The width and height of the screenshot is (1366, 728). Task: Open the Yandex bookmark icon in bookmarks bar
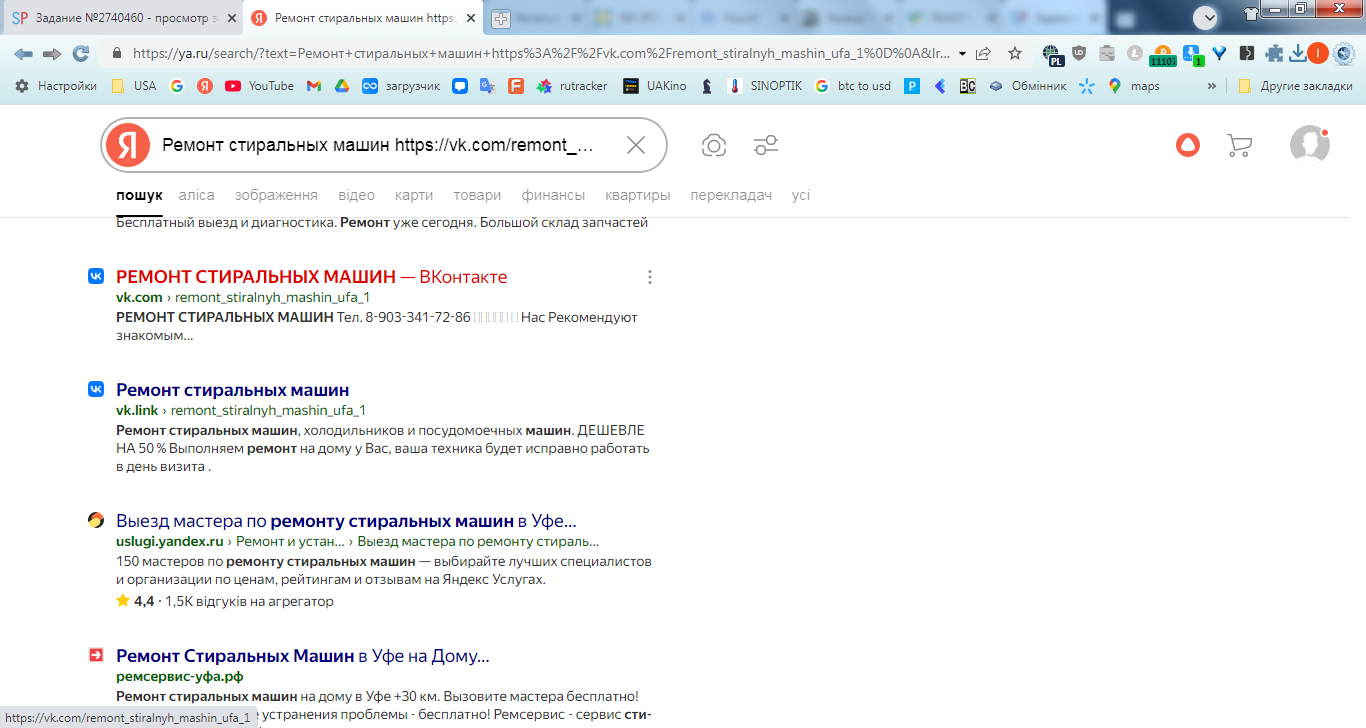[x=205, y=86]
